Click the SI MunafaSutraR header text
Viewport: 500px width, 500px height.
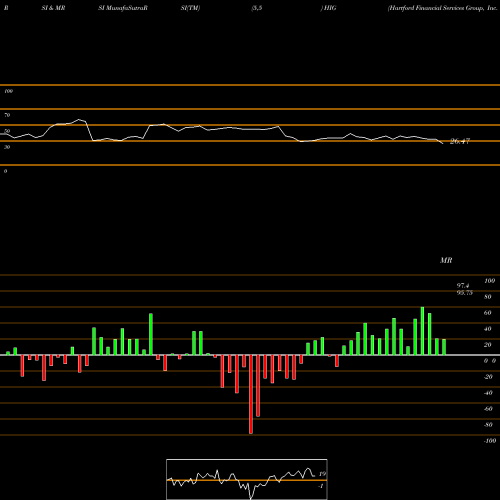click(123, 8)
